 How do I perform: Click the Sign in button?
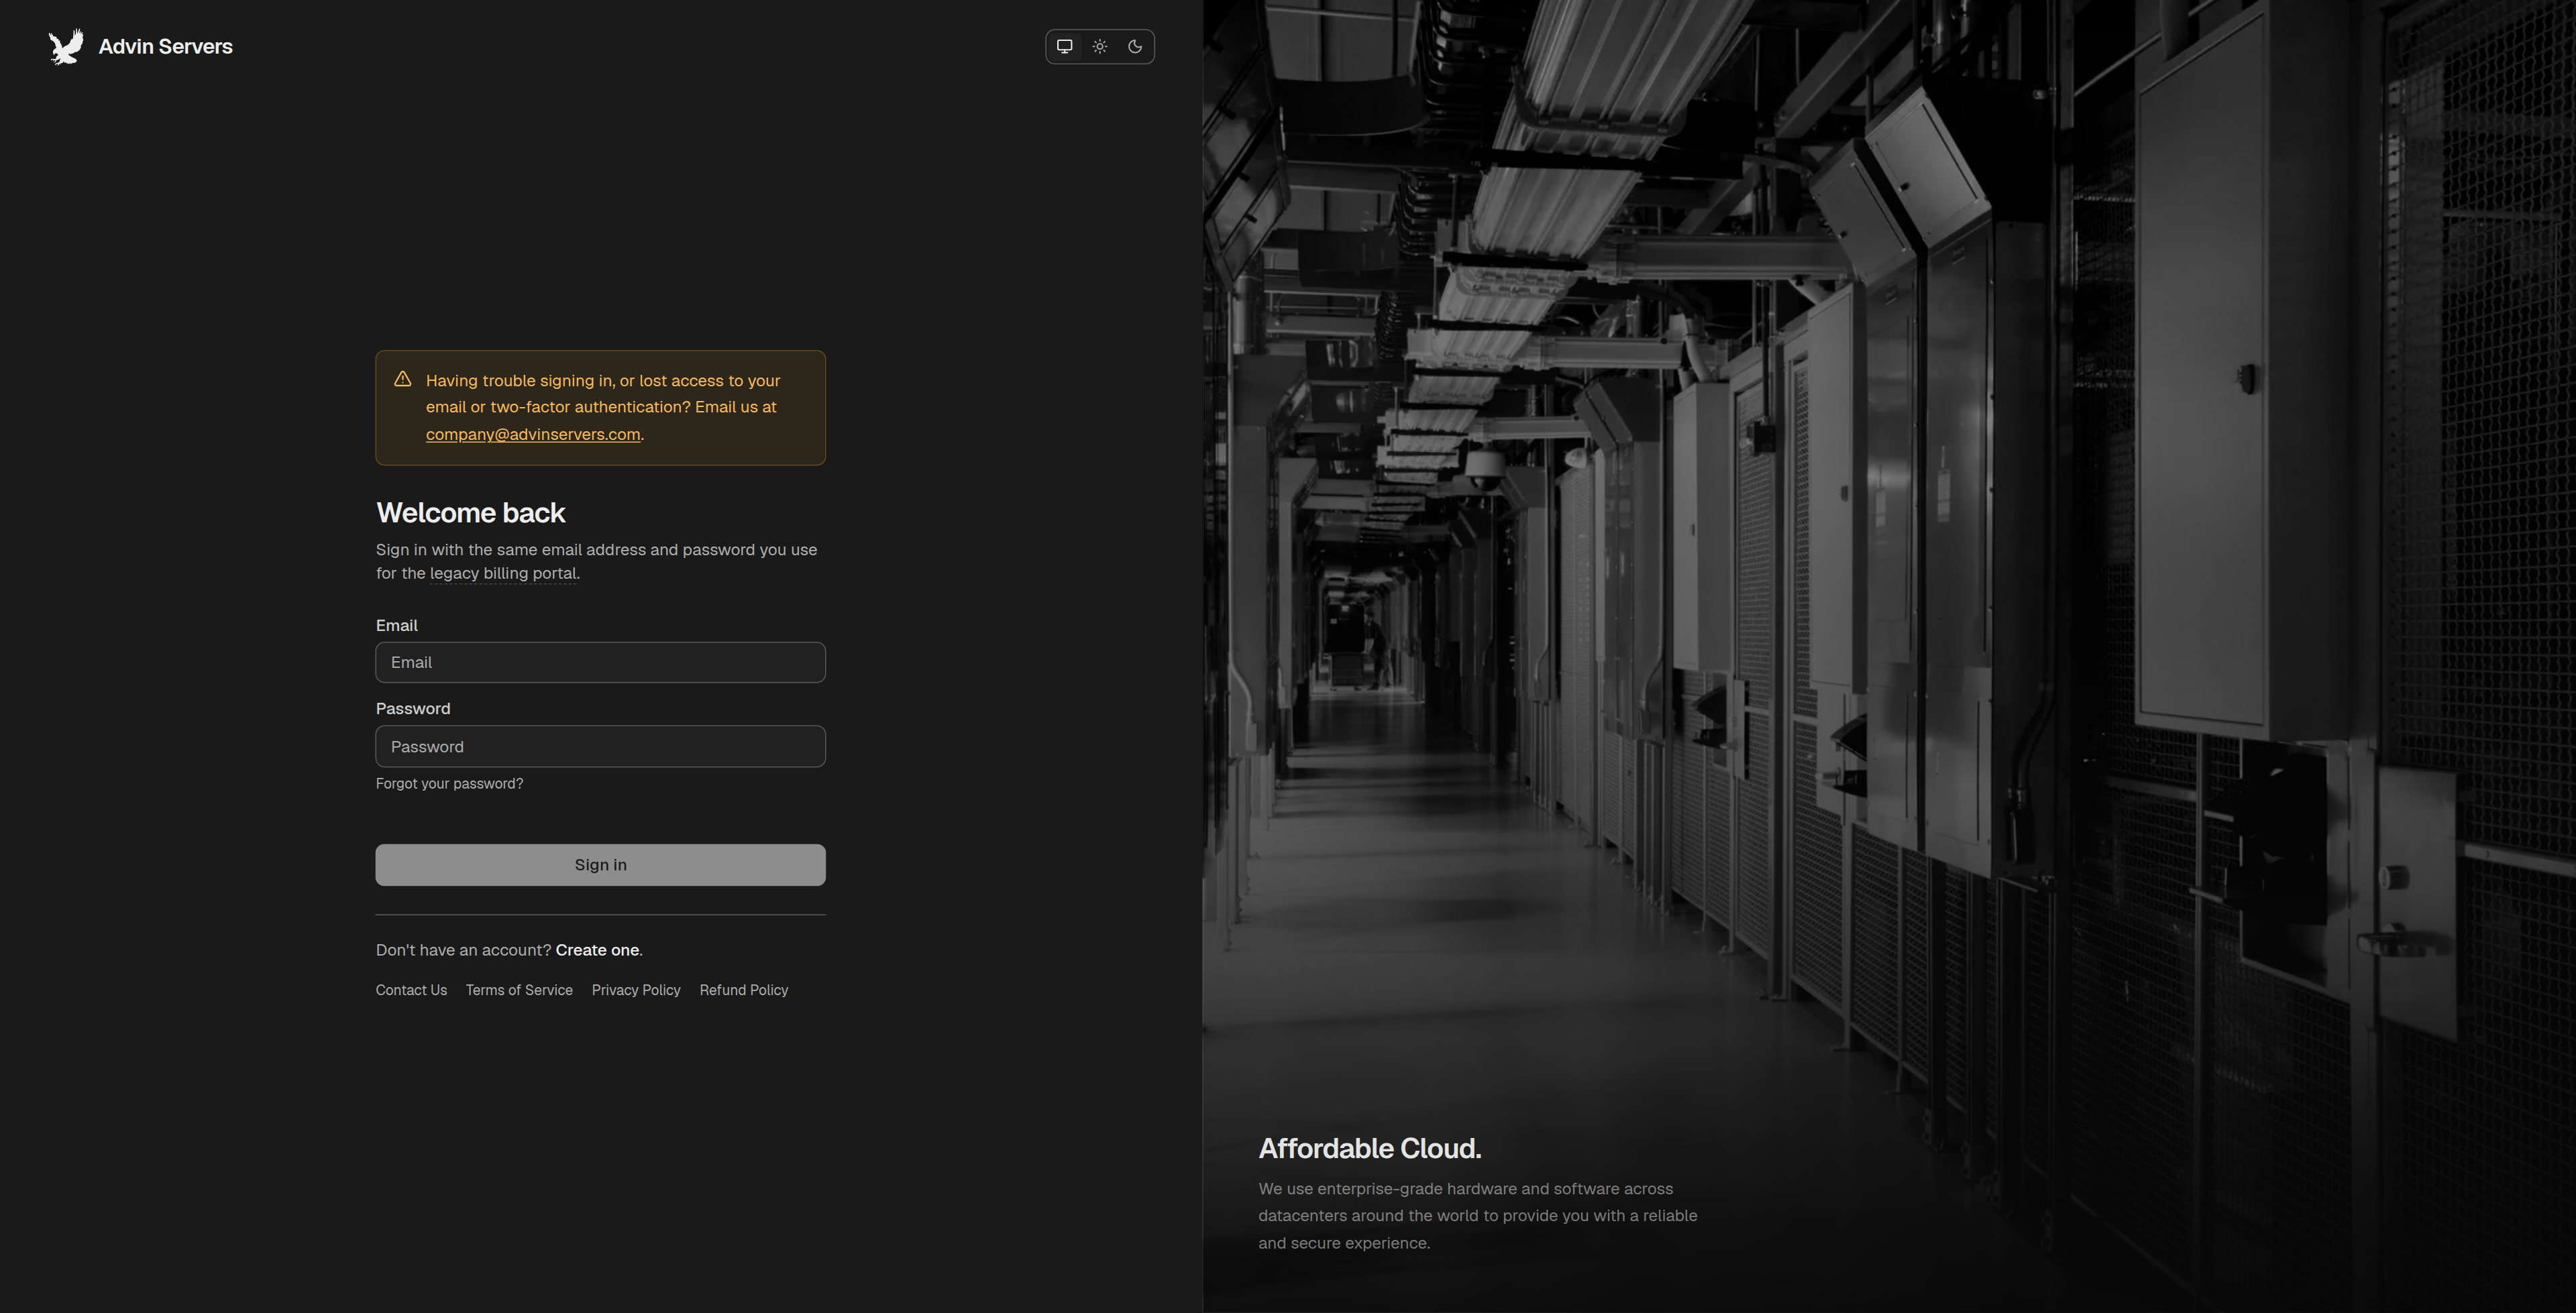click(x=600, y=865)
